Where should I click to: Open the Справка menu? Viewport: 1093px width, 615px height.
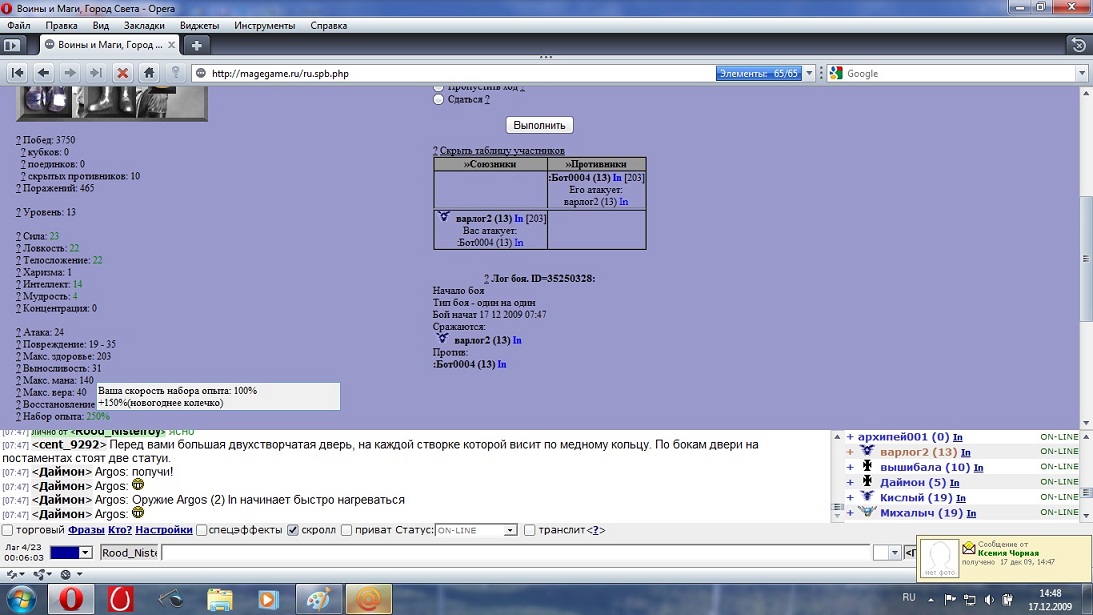(328, 25)
